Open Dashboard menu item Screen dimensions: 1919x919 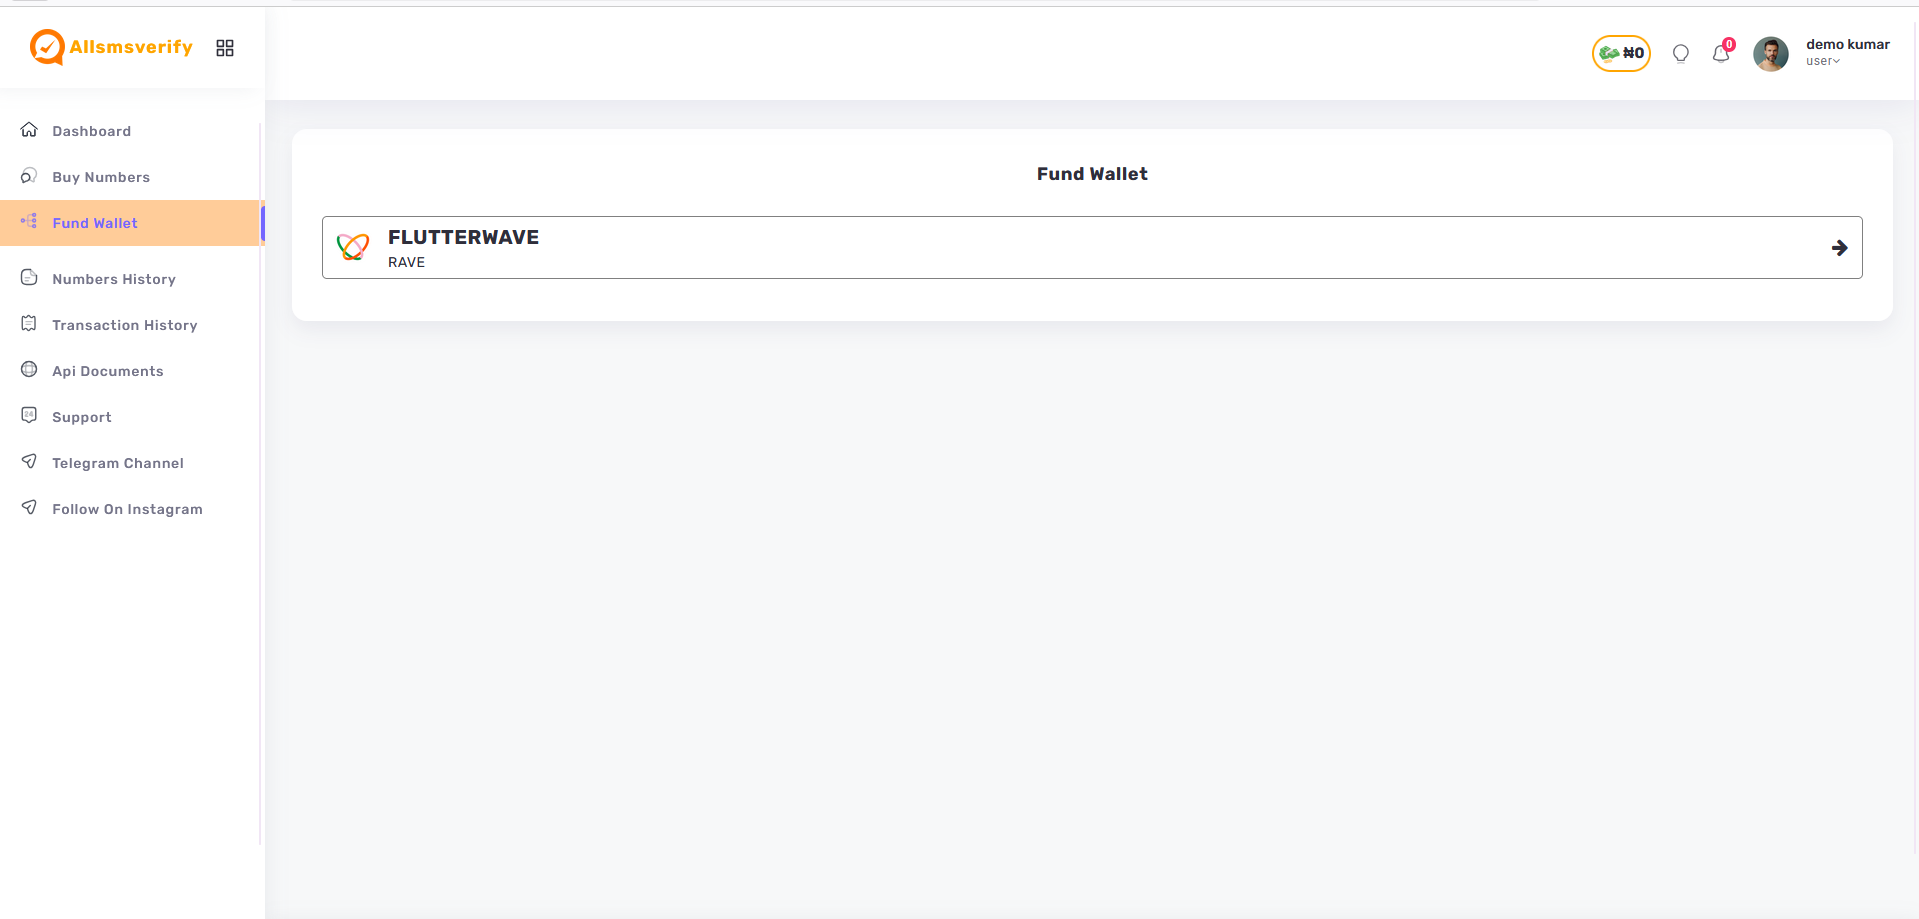click(92, 131)
